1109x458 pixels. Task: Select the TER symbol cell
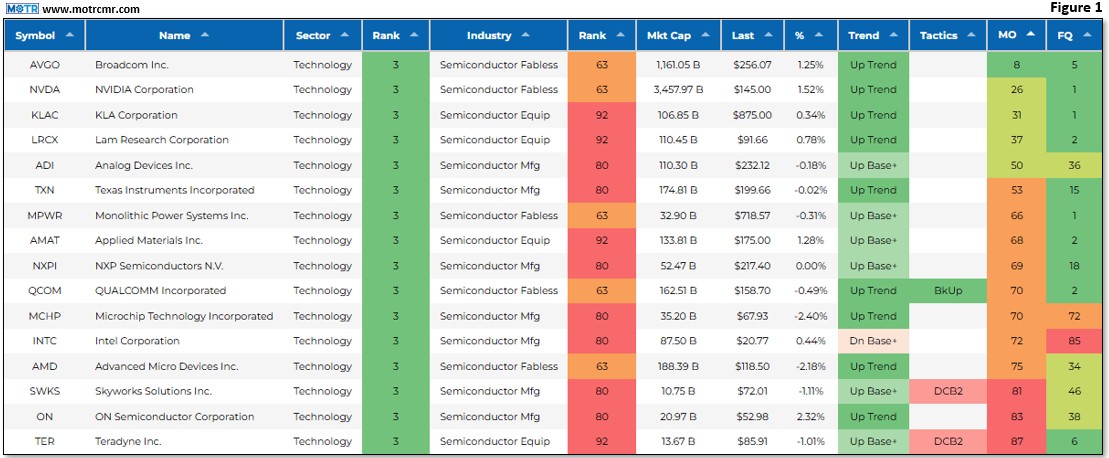point(44,441)
